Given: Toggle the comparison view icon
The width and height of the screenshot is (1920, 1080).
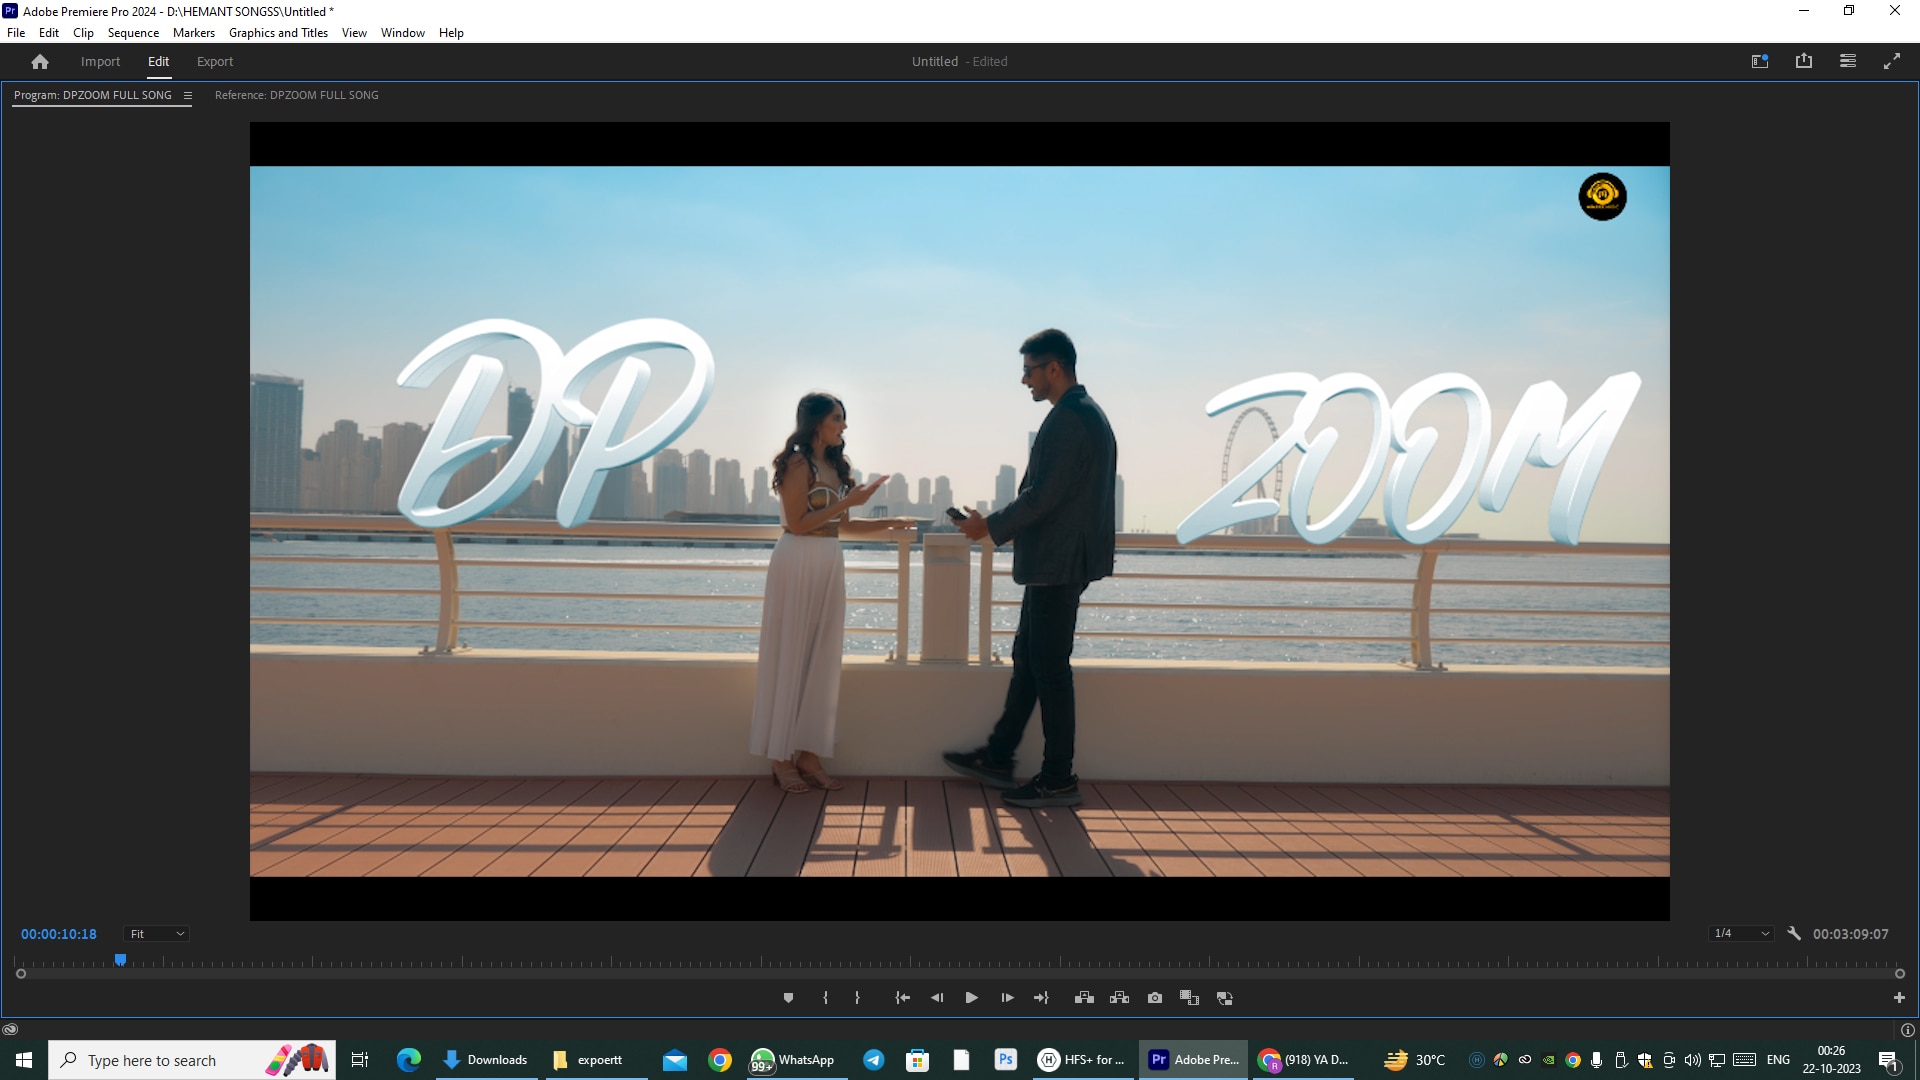Looking at the screenshot, I should pos(1189,998).
